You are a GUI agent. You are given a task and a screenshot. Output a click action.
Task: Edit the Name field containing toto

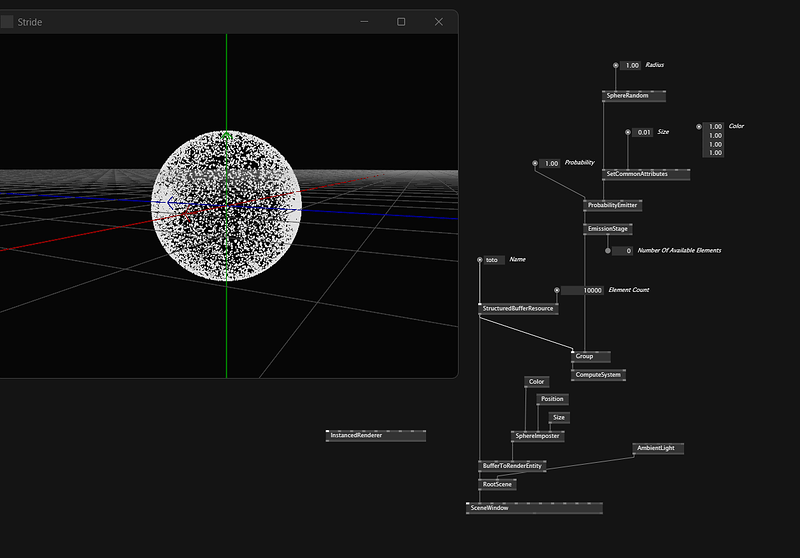click(494, 260)
